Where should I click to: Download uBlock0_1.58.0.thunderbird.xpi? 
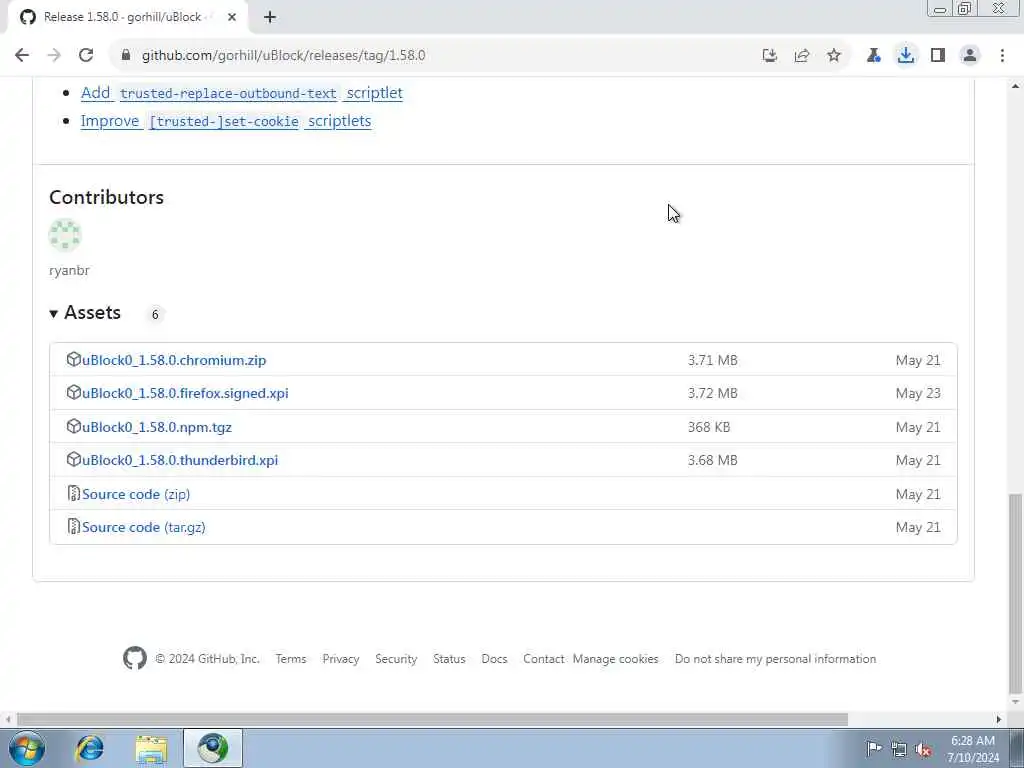[180, 460]
